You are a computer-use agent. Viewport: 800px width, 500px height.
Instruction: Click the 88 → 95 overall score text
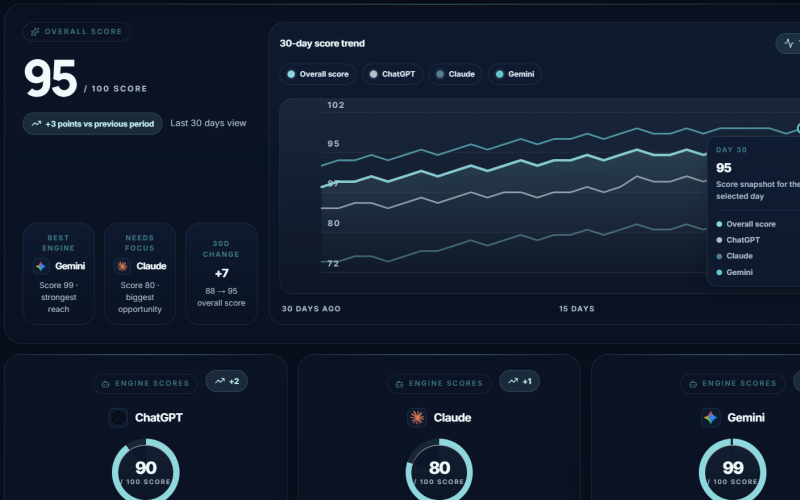[x=221, y=297]
